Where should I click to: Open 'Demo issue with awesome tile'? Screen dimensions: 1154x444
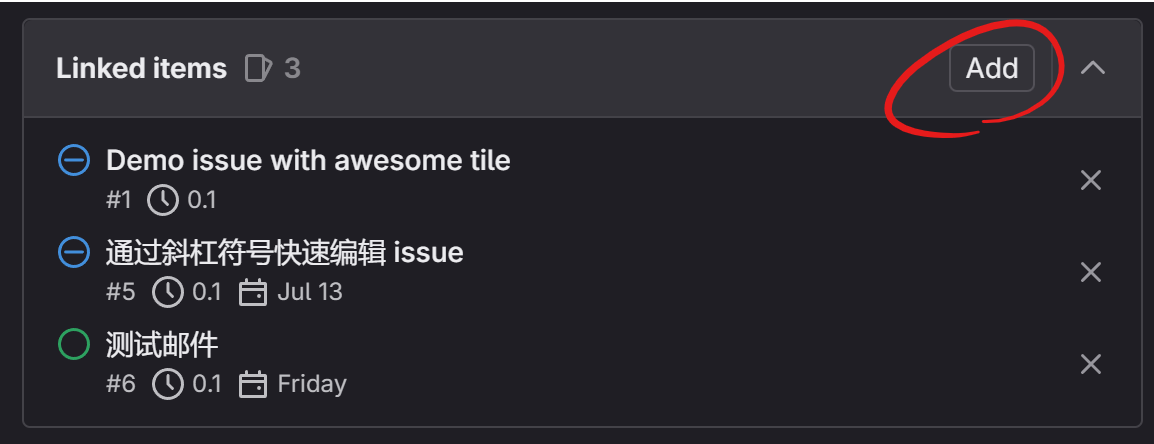(x=308, y=160)
